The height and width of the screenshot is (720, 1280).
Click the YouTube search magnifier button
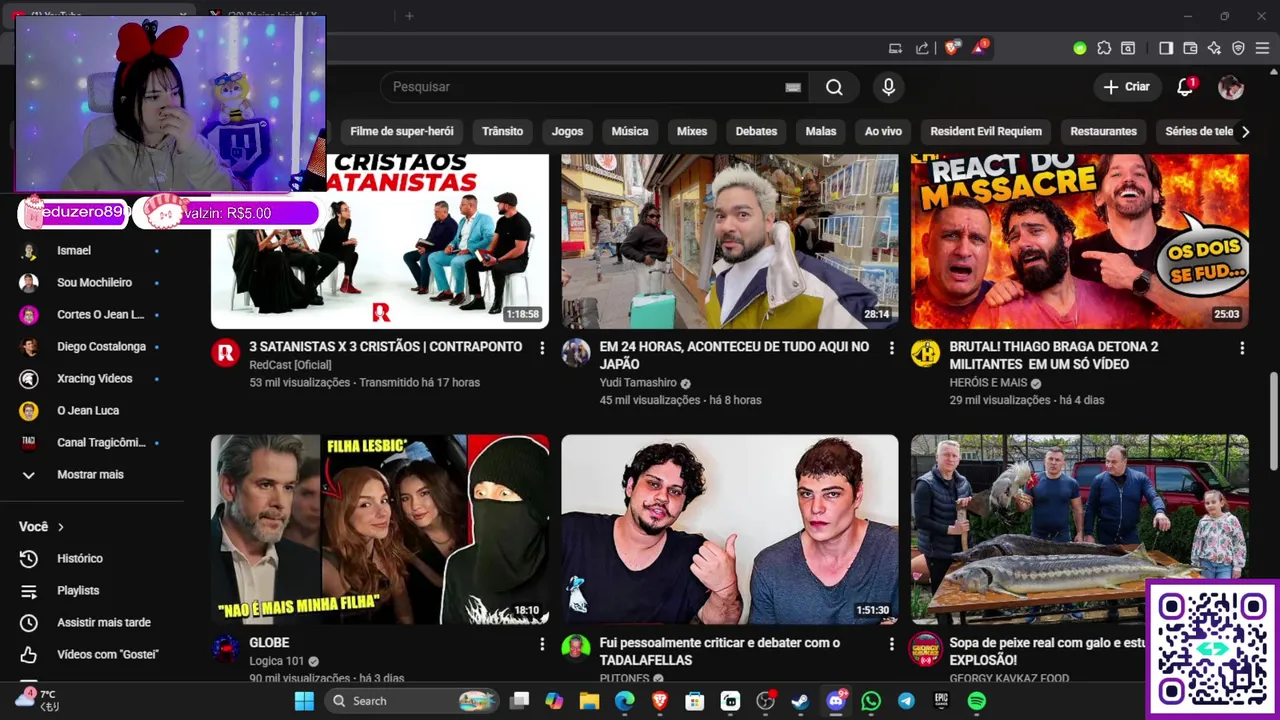[834, 87]
